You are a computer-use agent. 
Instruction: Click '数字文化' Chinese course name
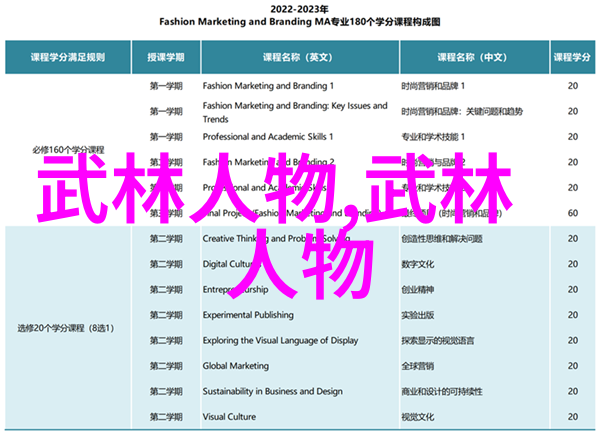[417, 264]
